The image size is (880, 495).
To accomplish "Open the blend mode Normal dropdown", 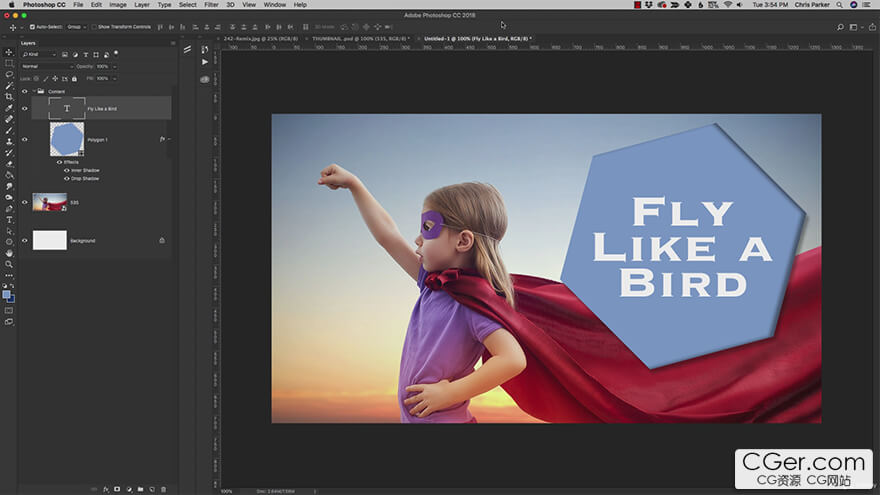I will pos(46,66).
